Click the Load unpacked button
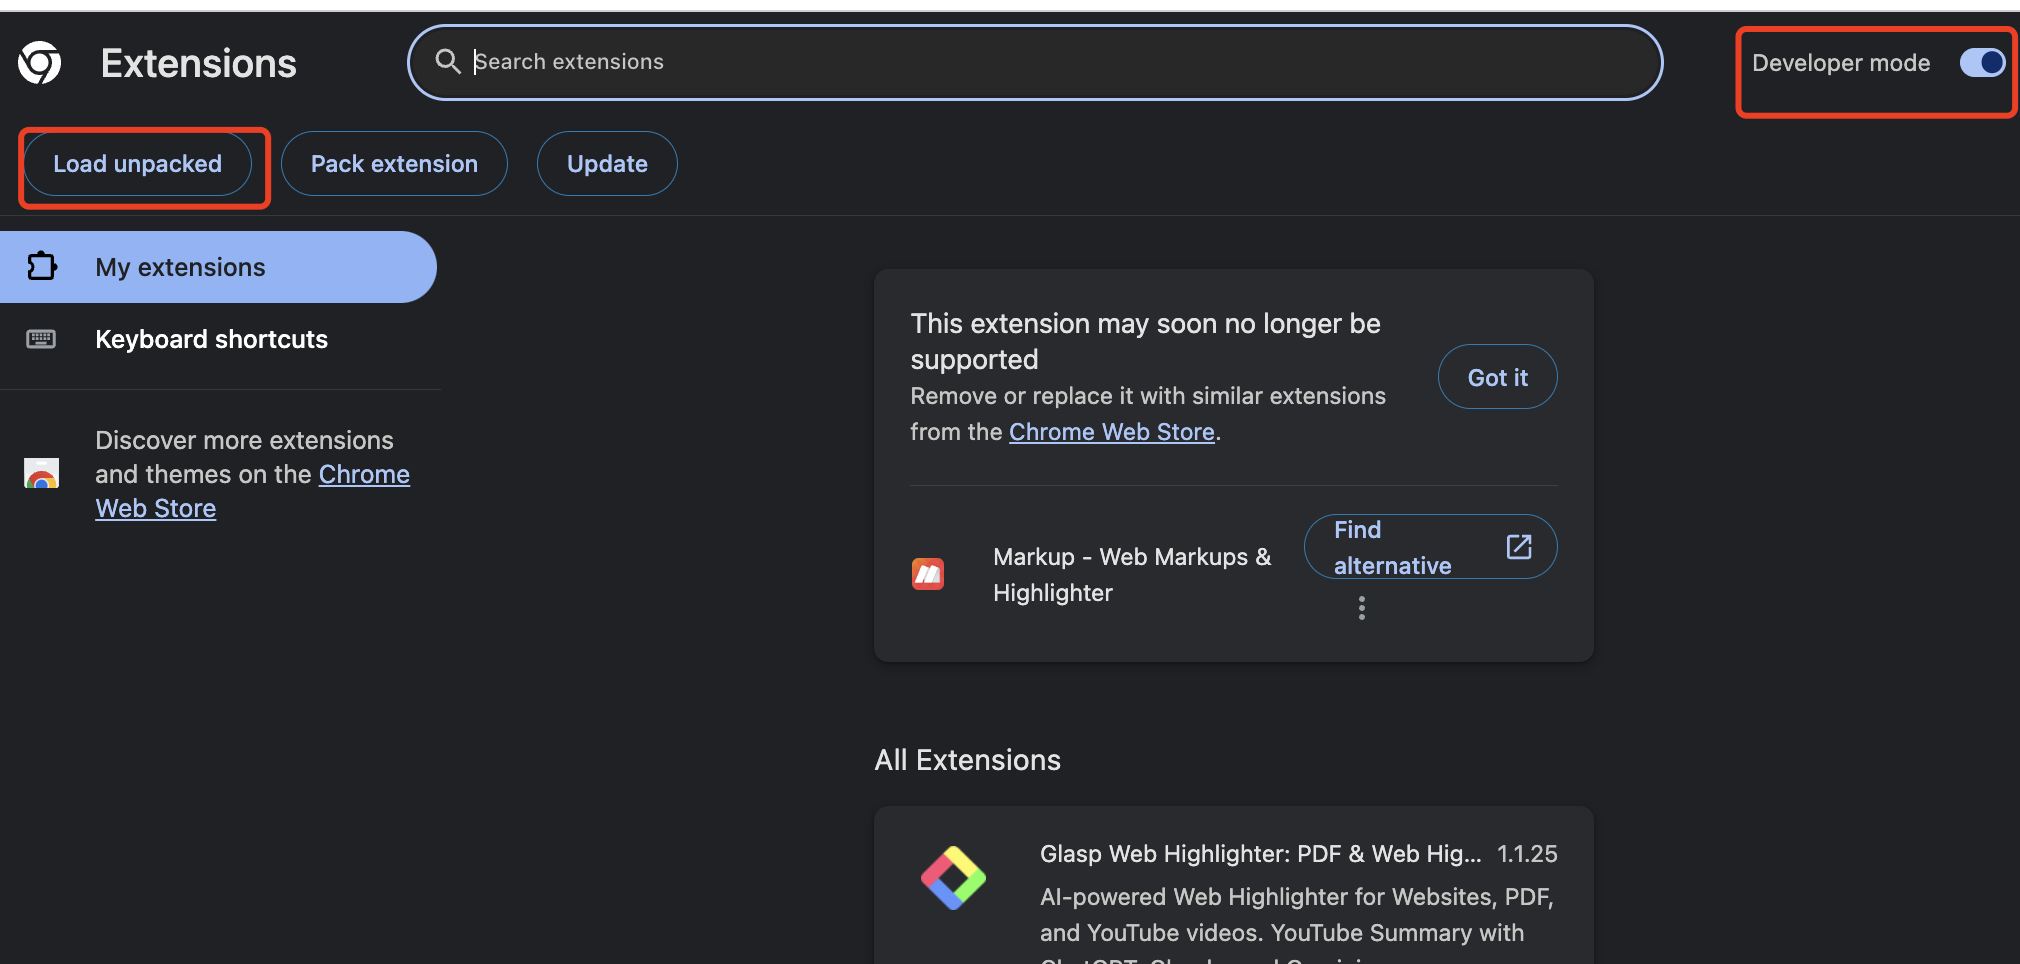This screenshot has width=2020, height=964. [138, 164]
